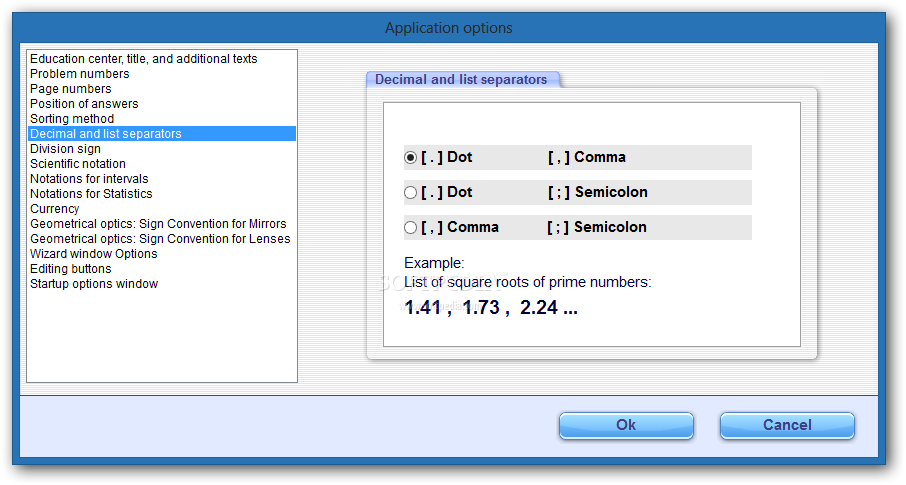Dismiss dialog using the Cancel button

coord(787,425)
